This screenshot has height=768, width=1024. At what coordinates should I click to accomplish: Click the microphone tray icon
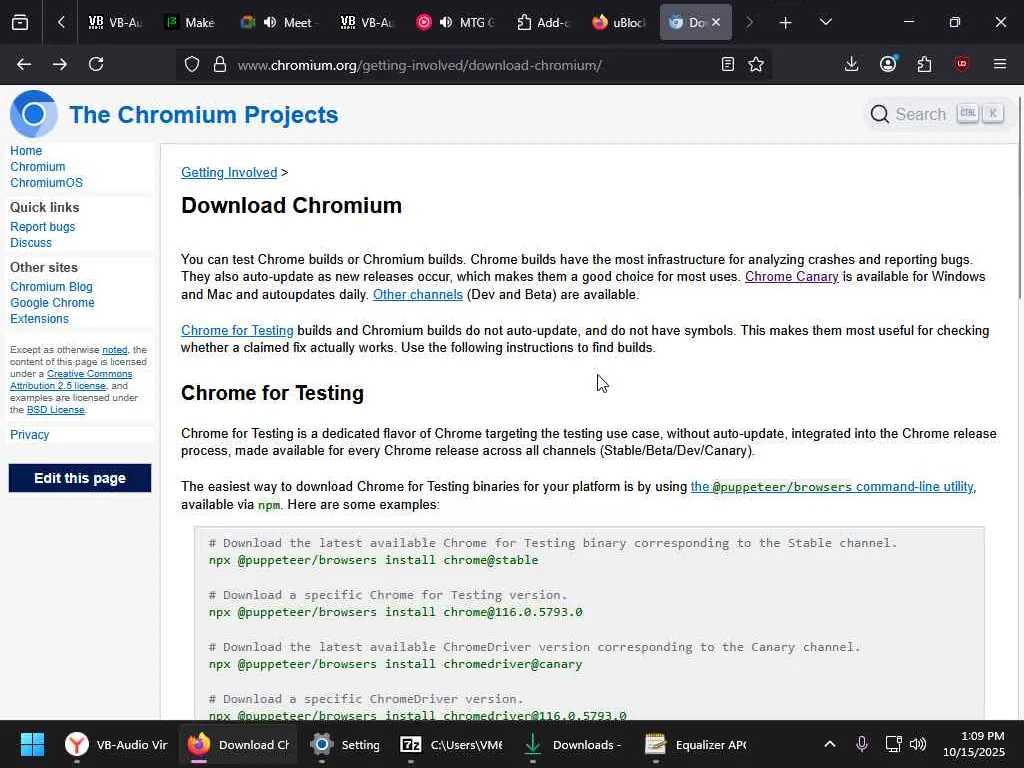click(862, 744)
